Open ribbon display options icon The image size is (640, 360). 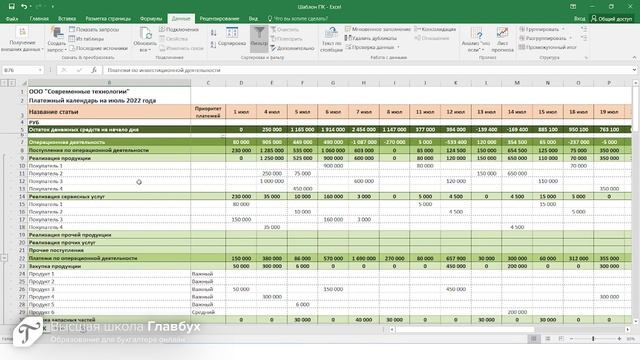pos(573,7)
